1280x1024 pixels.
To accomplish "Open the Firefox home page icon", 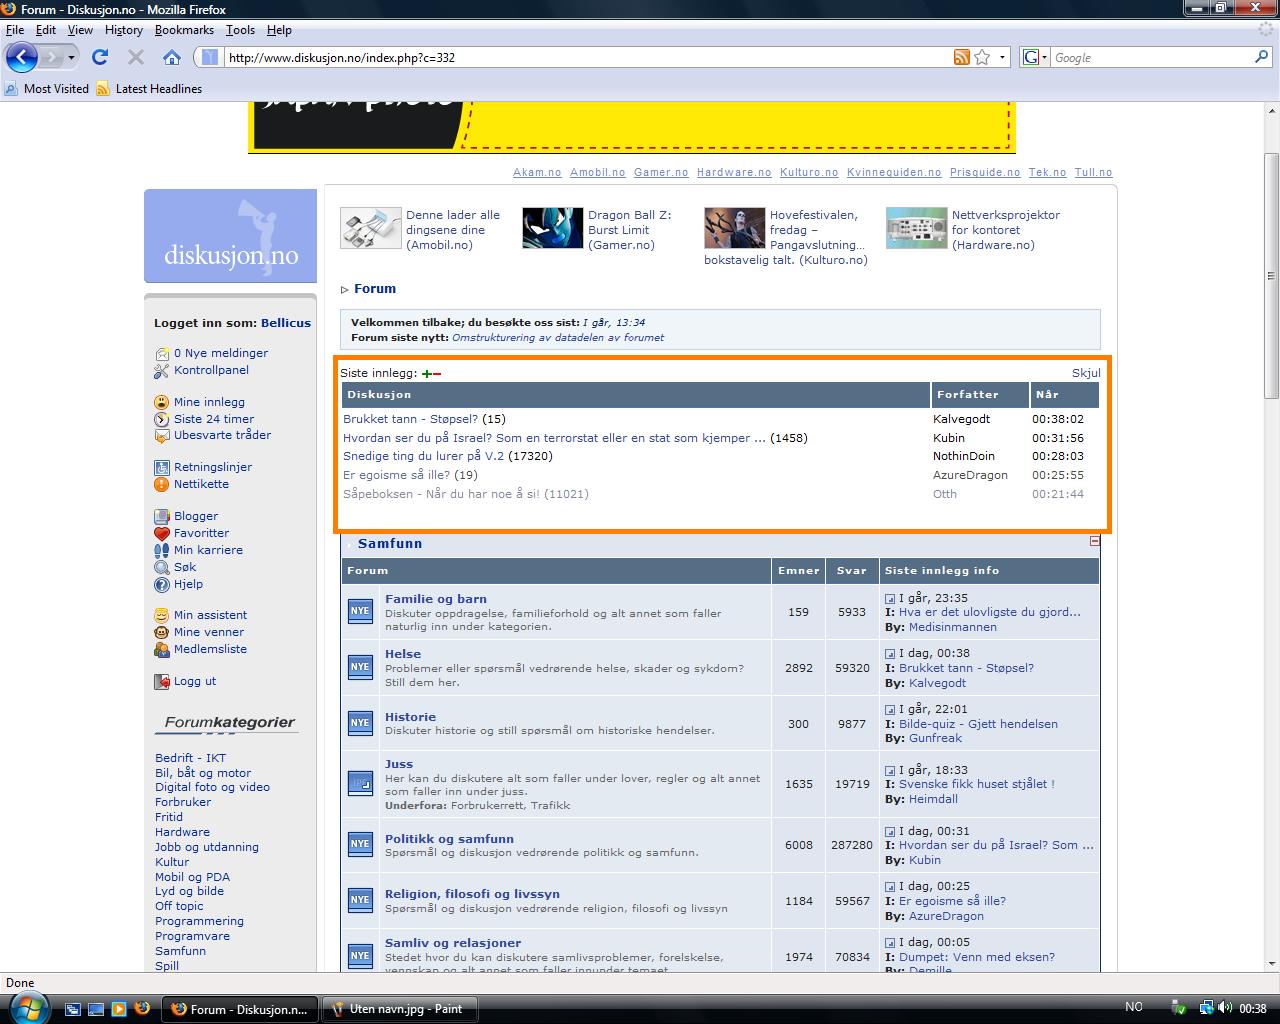I will (172, 57).
